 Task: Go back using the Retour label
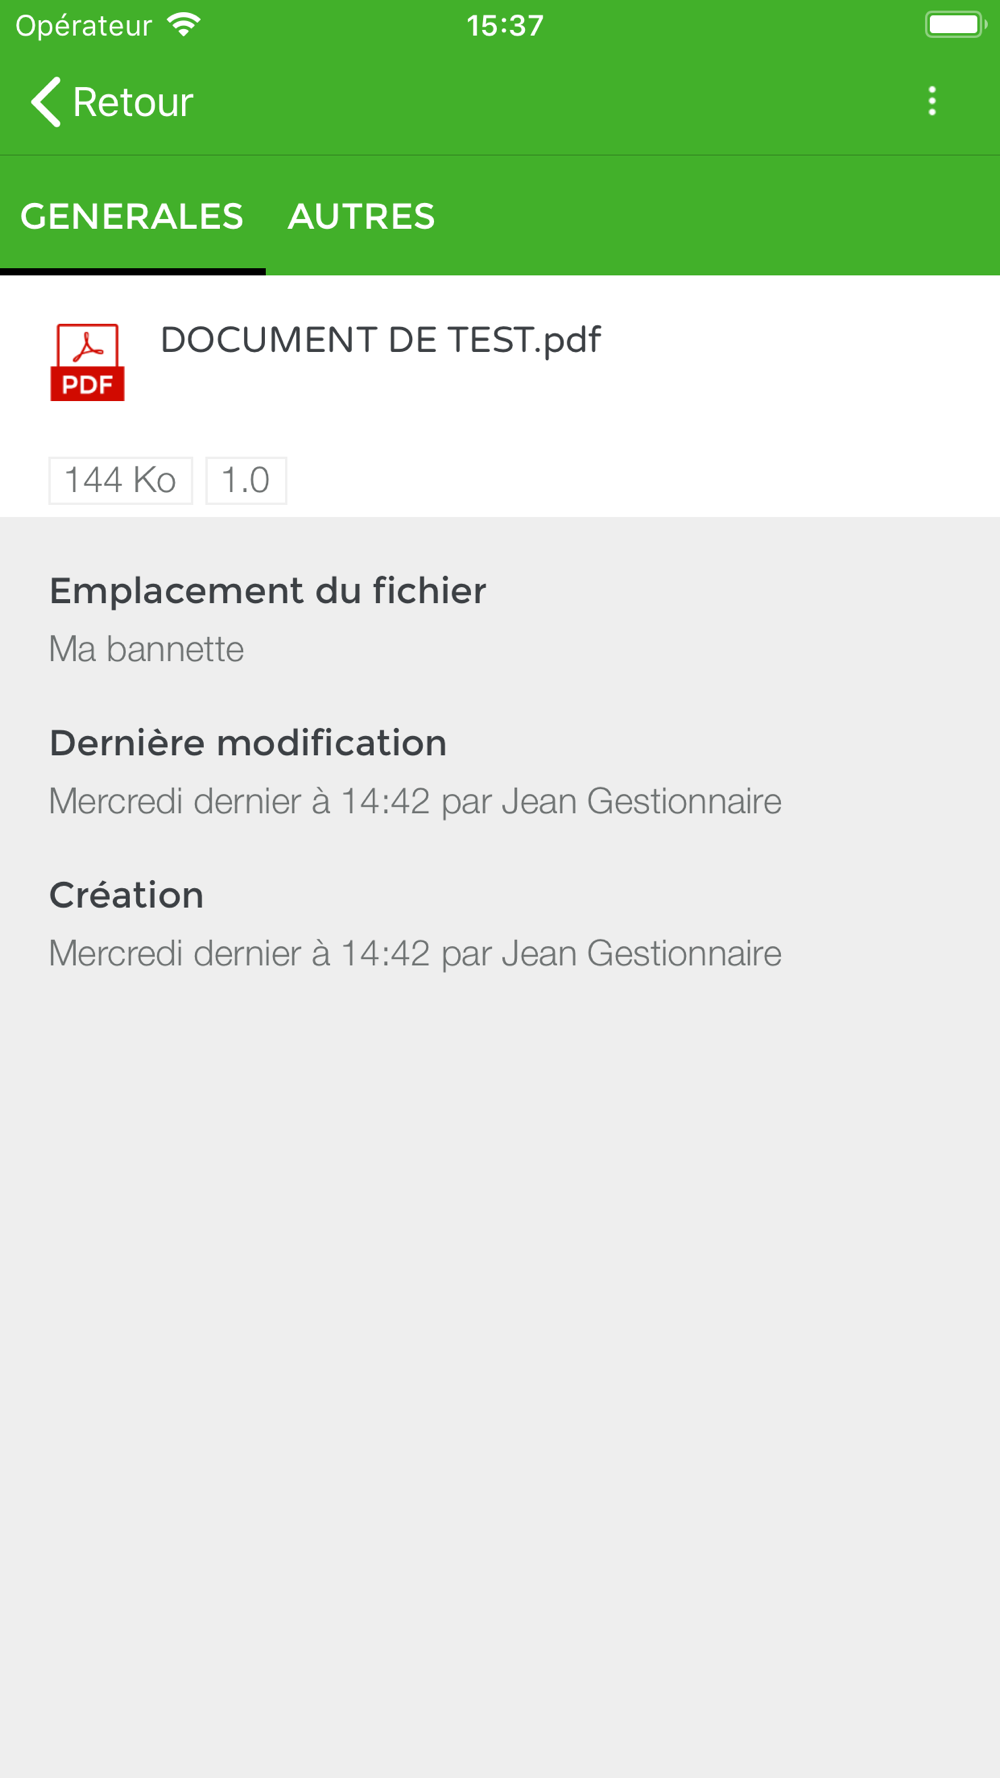click(133, 102)
